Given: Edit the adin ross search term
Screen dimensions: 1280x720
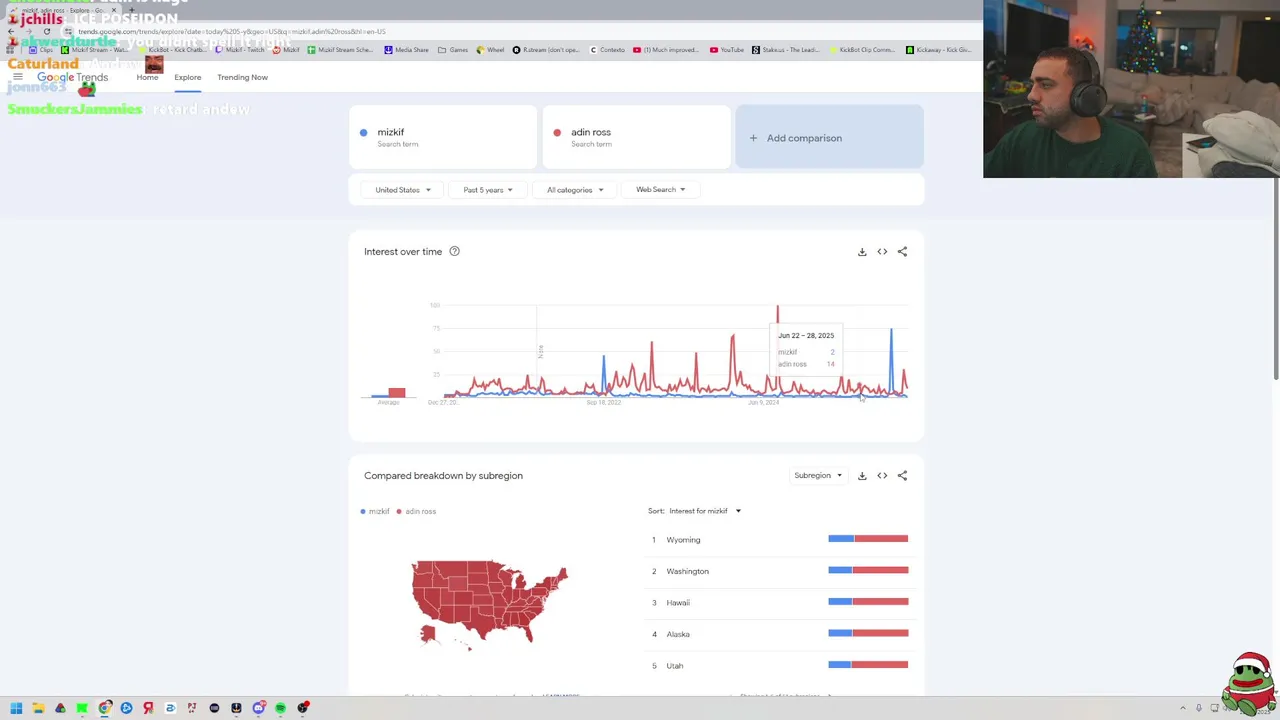Looking at the screenshot, I should (x=636, y=137).
